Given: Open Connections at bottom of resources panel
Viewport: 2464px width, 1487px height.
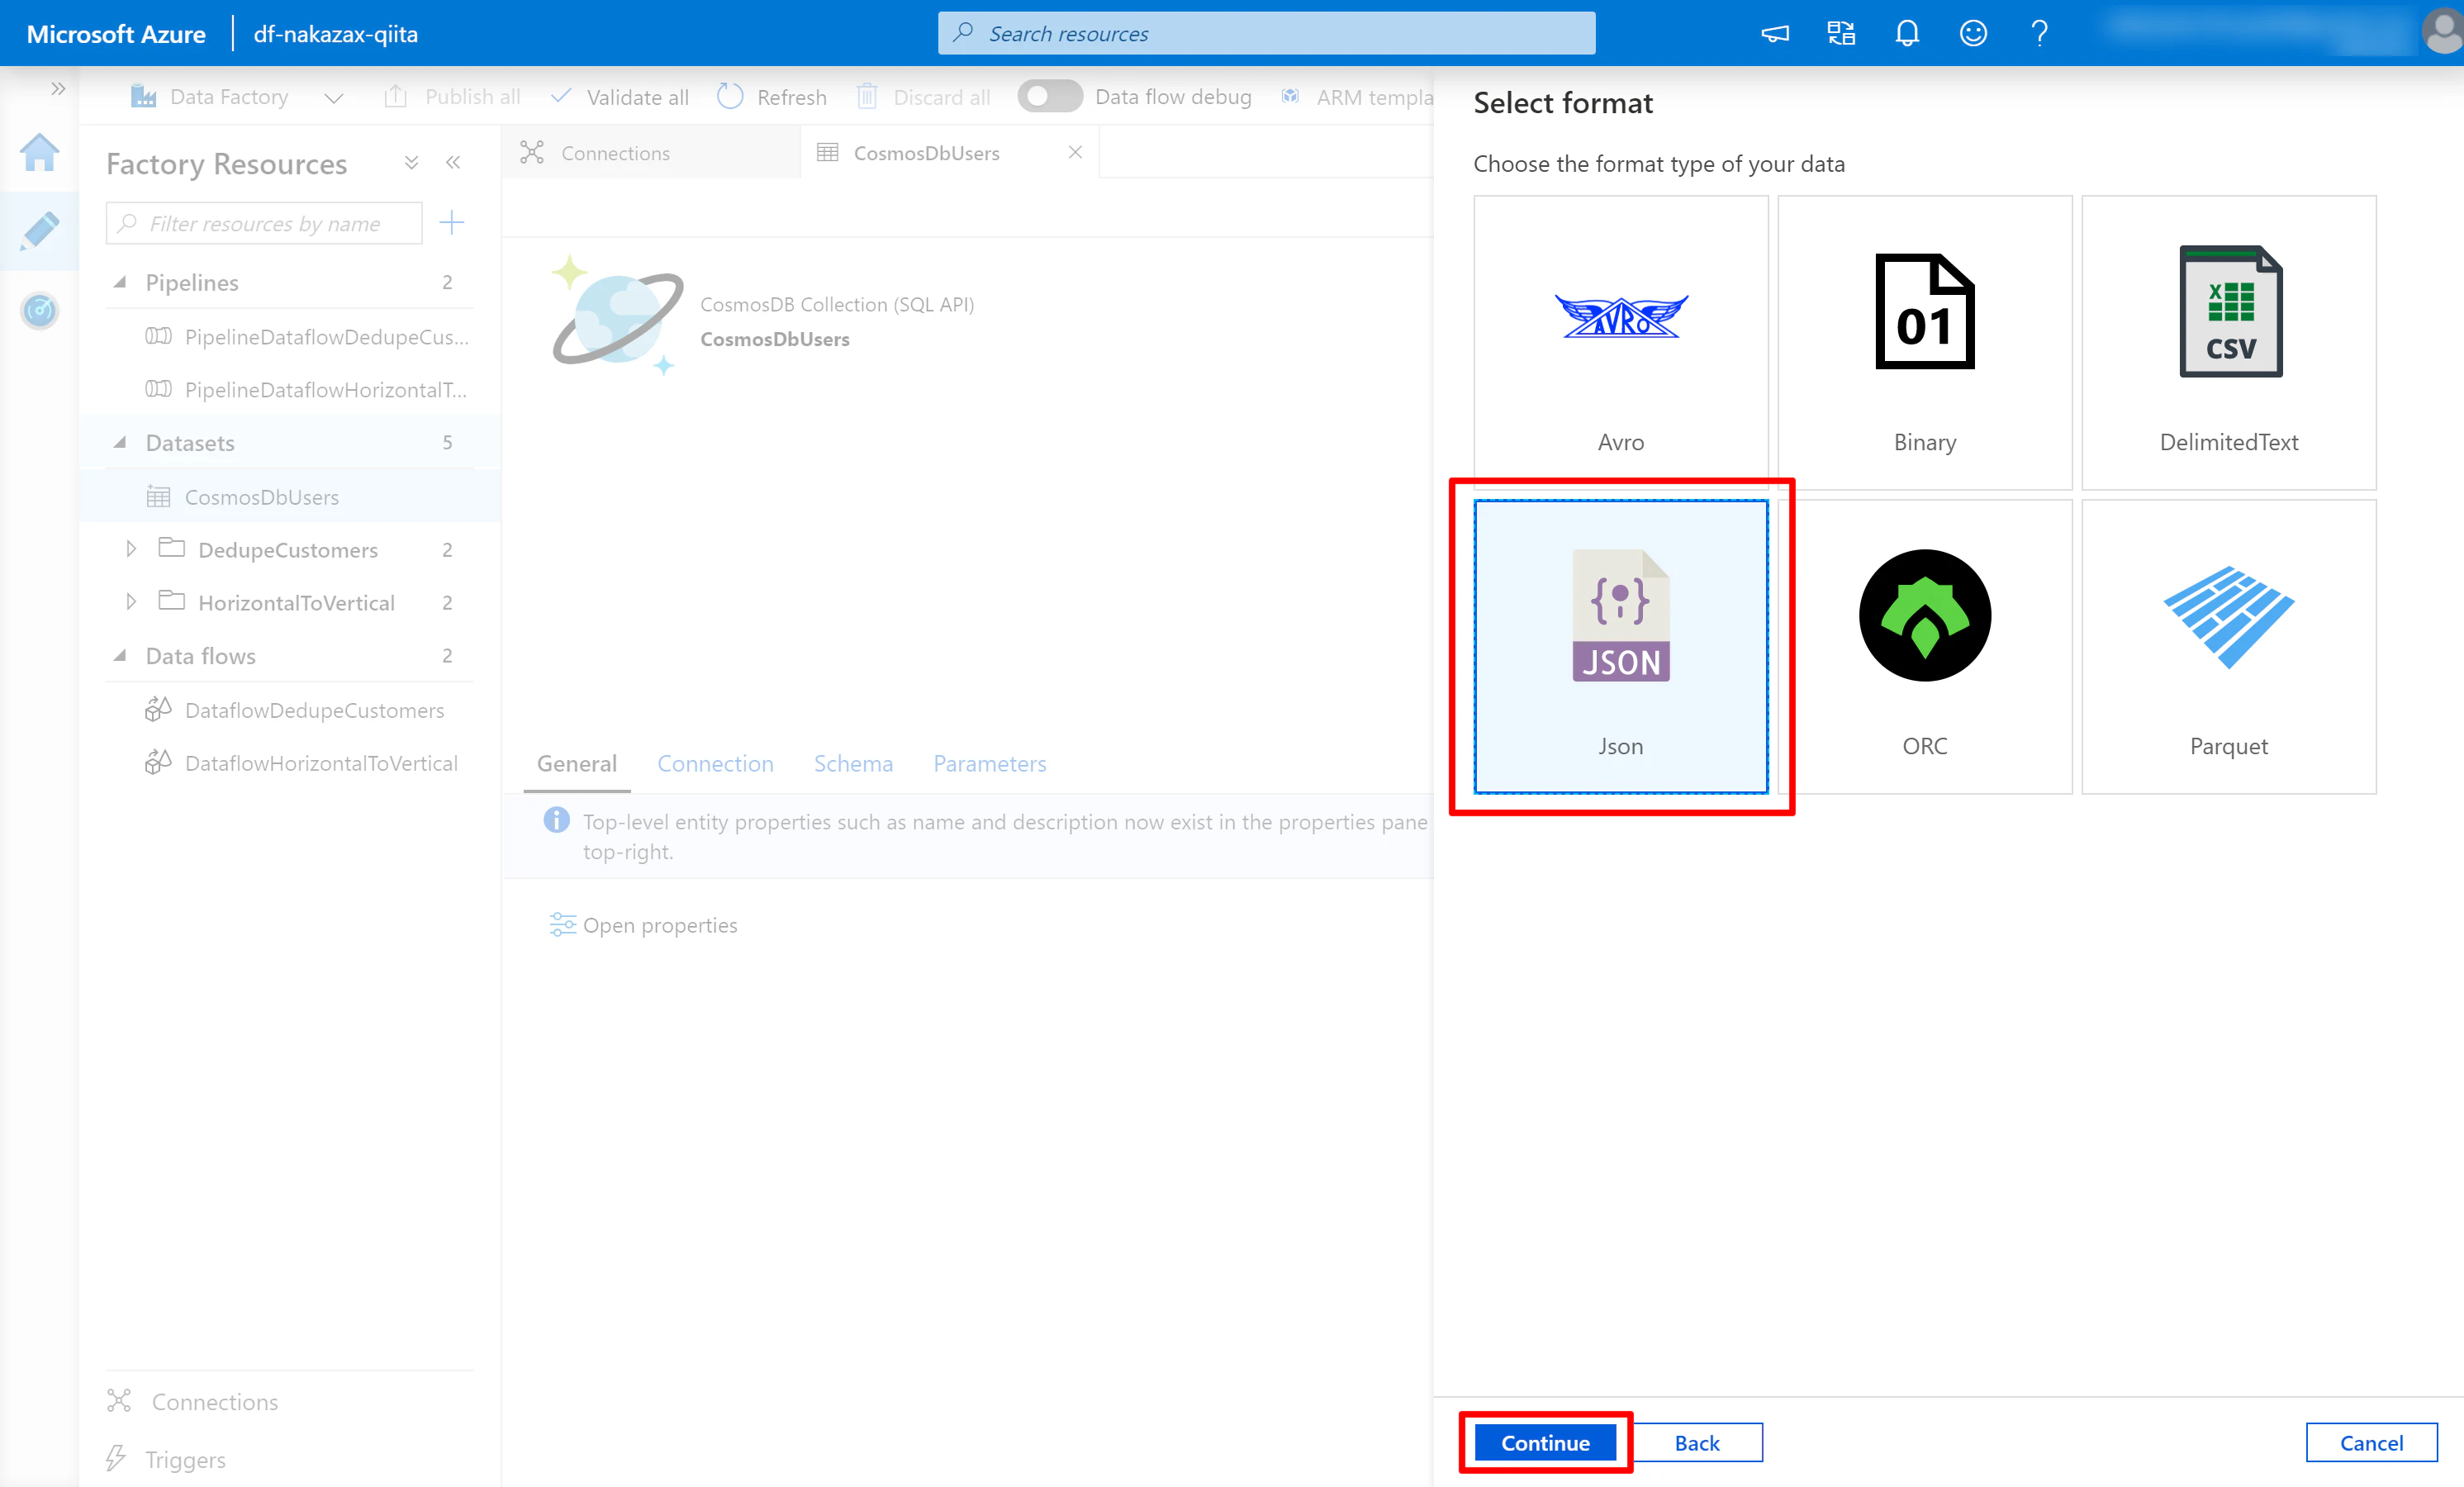Looking at the screenshot, I should click(194, 1401).
